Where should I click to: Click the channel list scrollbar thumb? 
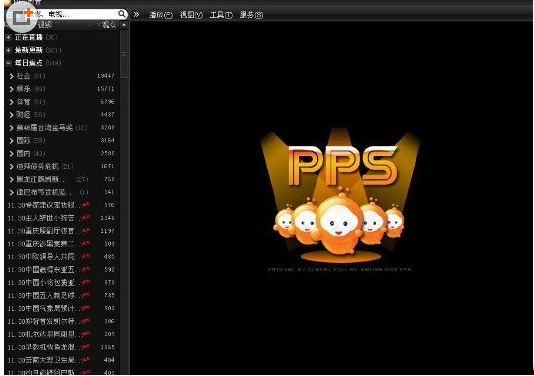[124, 54]
